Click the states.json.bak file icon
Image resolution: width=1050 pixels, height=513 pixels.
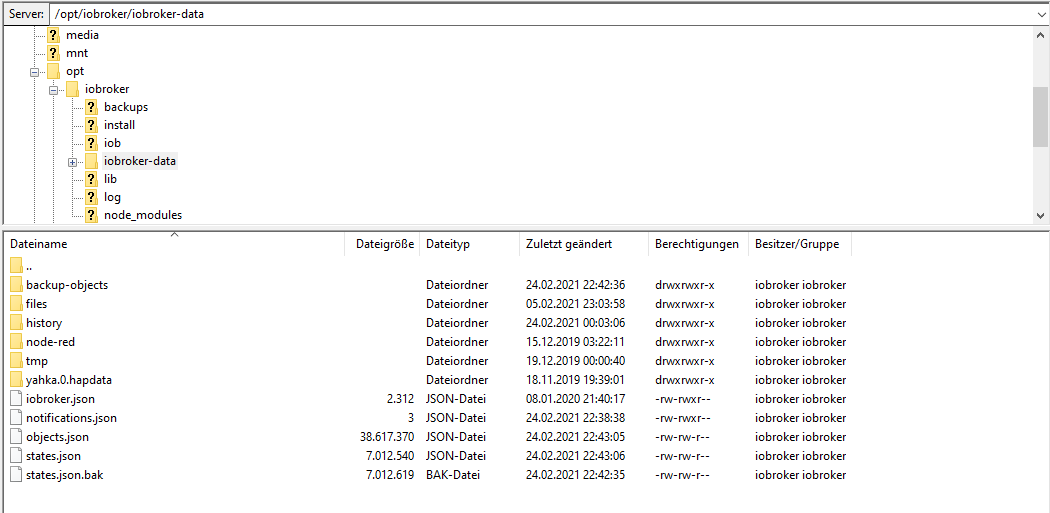tap(16, 475)
